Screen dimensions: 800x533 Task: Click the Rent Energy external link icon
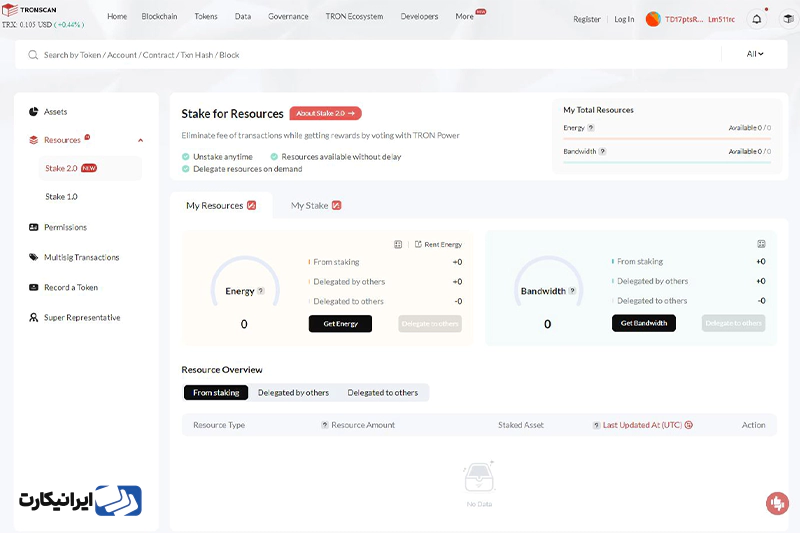pos(418,244)
